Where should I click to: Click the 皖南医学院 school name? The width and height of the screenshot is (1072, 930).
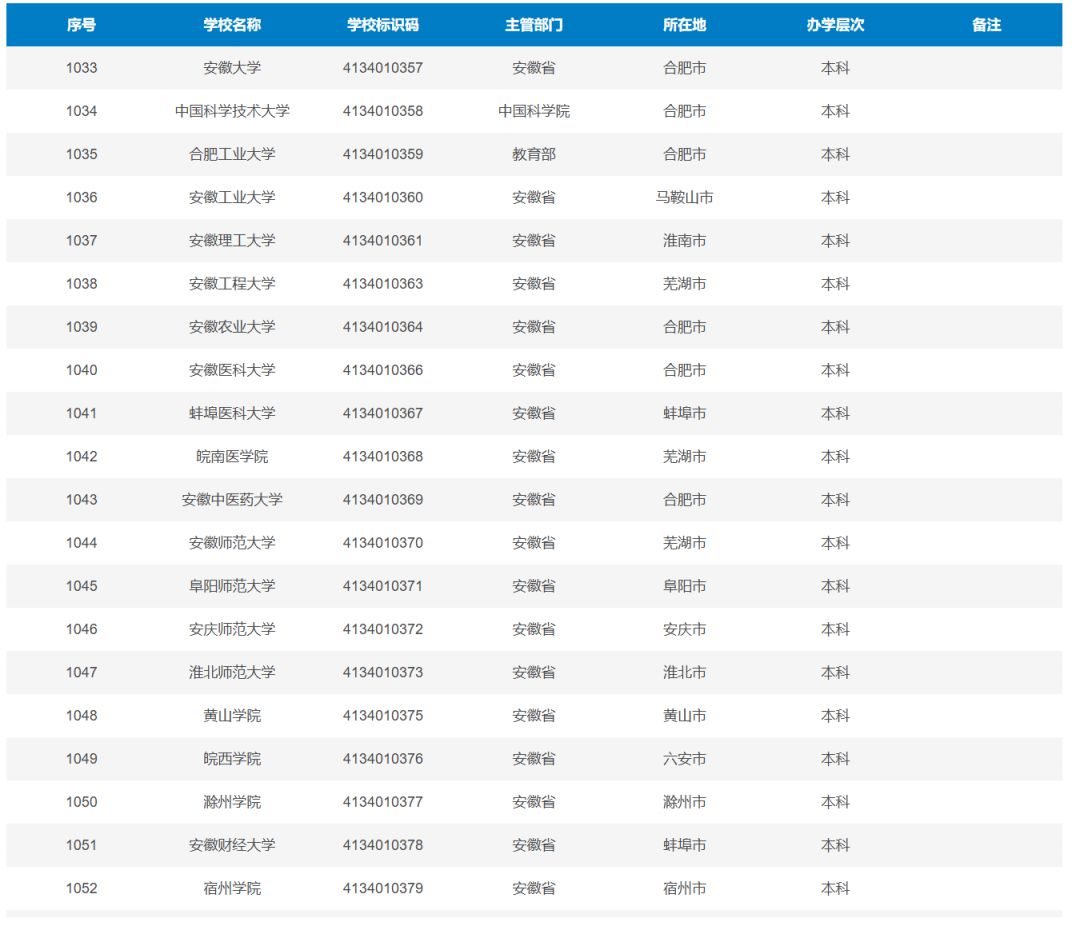pyautogui.click(x=232, y=456)
